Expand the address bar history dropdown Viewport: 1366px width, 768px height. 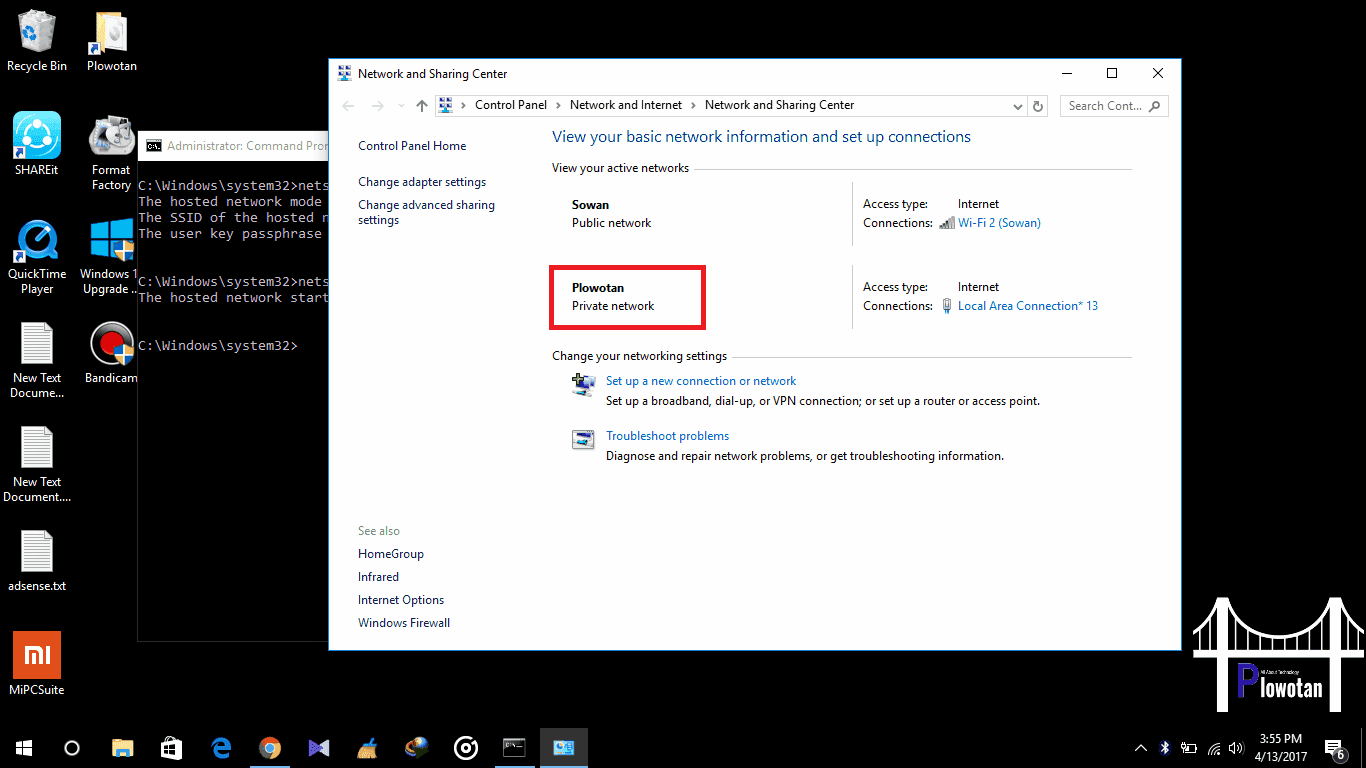click(x=1017, y=105)
